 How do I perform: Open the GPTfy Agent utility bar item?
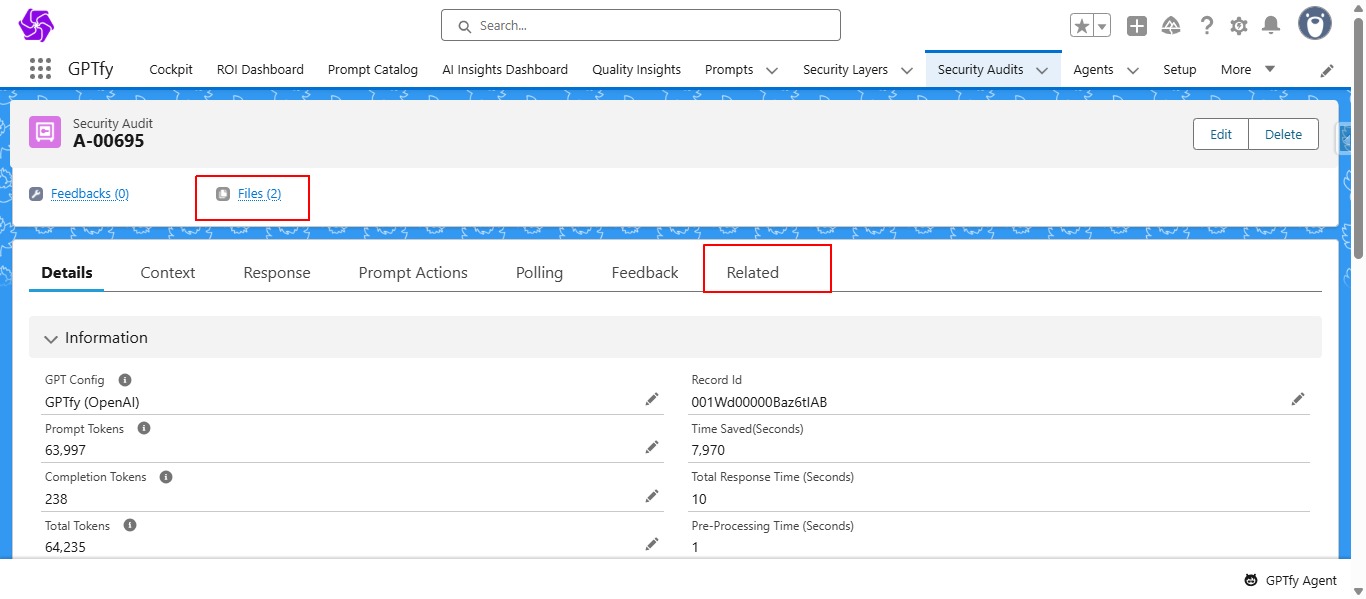(x=1290, y=580)
